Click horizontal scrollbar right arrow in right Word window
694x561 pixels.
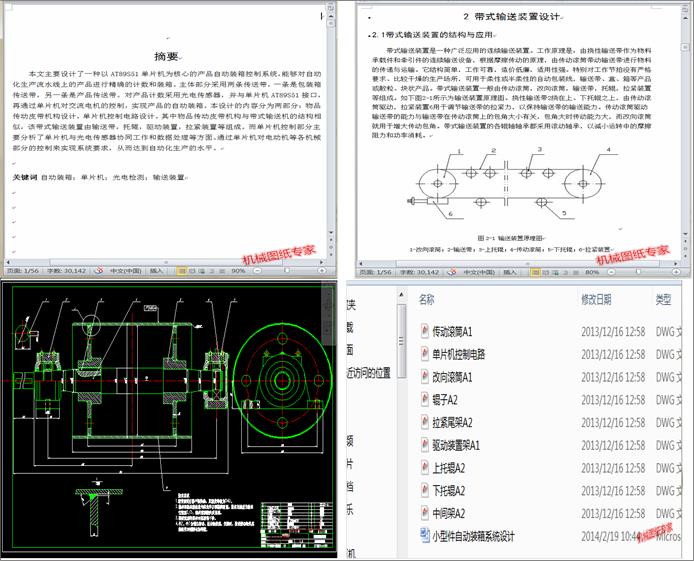click(x=676, y=263)
